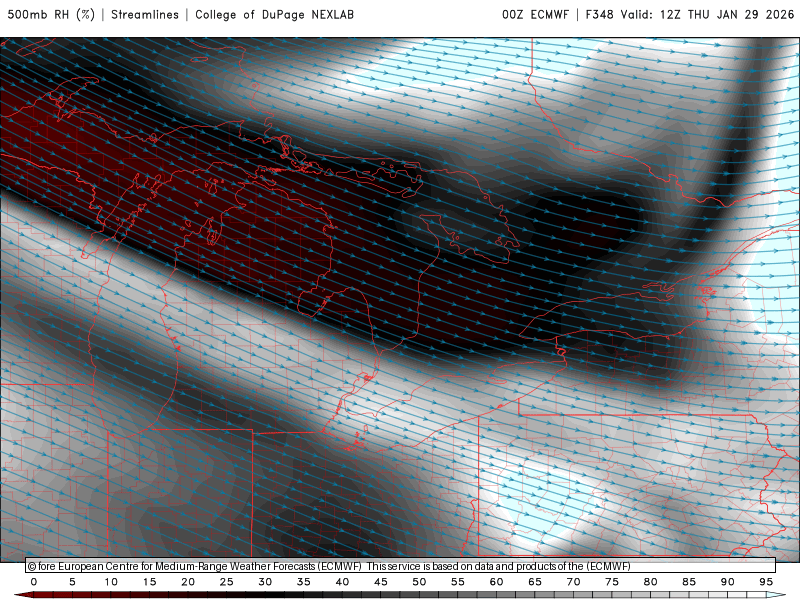Click the "500mb RH (%)" title text

(x=51, y=14)
